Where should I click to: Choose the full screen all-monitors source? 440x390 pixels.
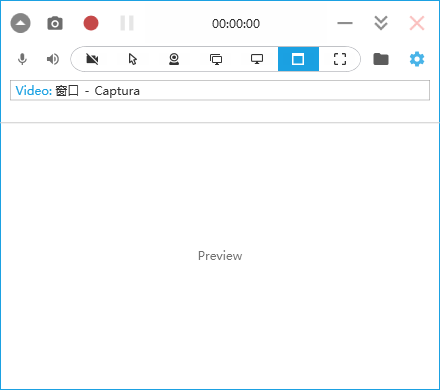pyautogui.click(x=216, y=59)
